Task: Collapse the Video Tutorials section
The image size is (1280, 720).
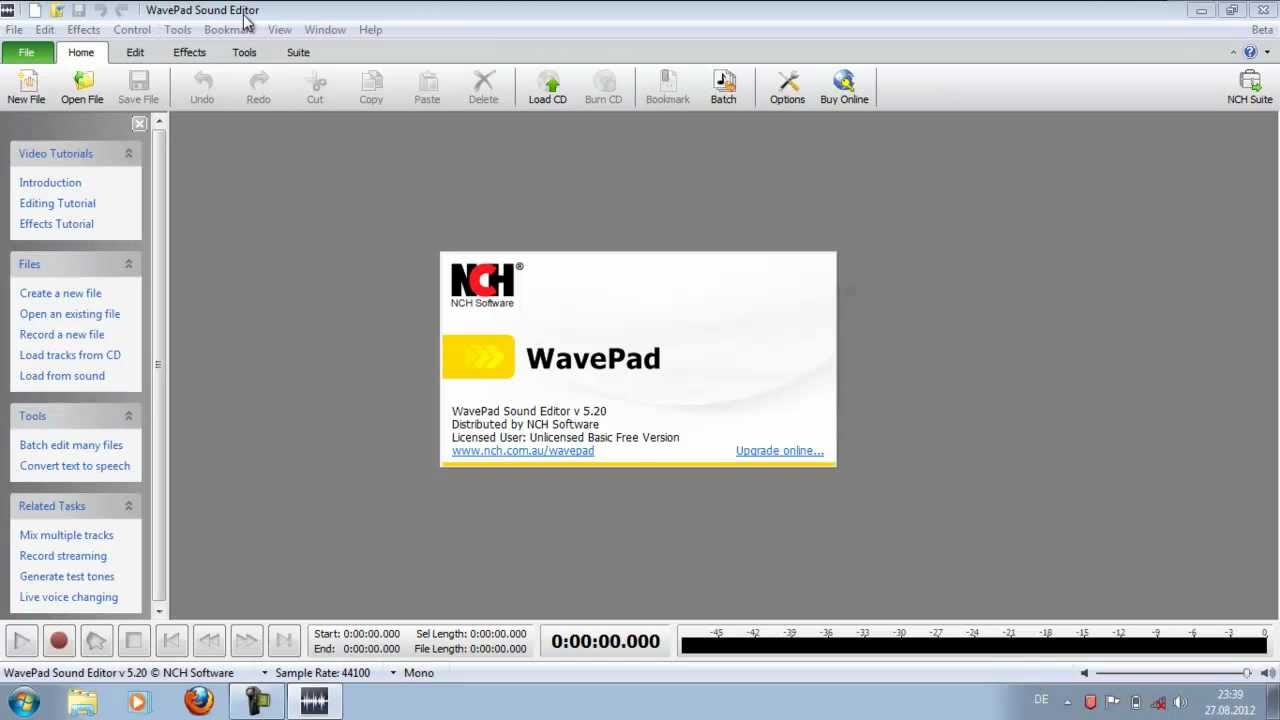Action: click(x=128, y=153)
